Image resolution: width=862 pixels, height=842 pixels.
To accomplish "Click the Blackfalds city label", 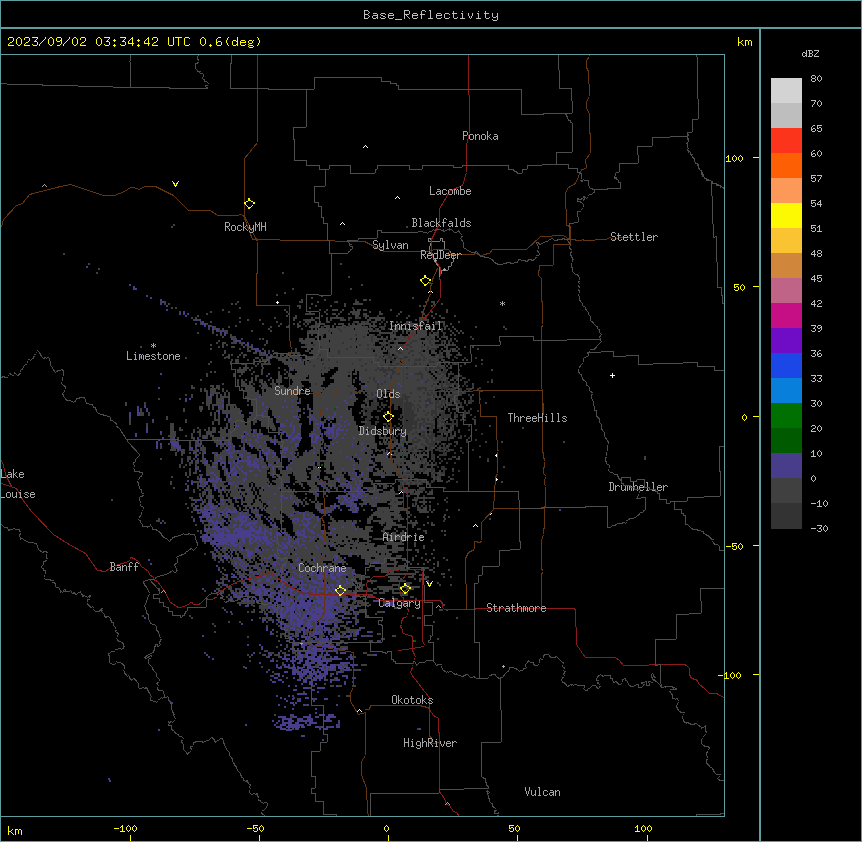I will pyautogui.click(x=441, y=223).
